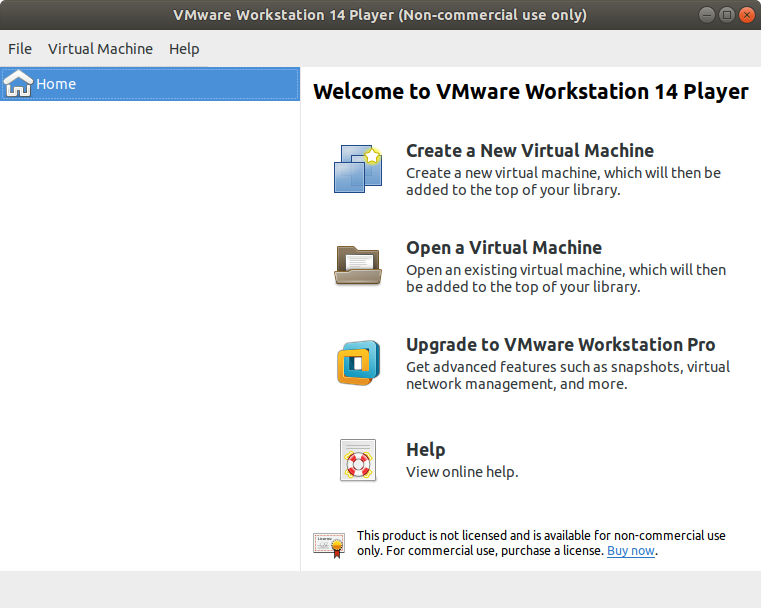Follow the Buy now link
Image resolution: width=761 pixels, height=608 pixels.
coord(631,551)
